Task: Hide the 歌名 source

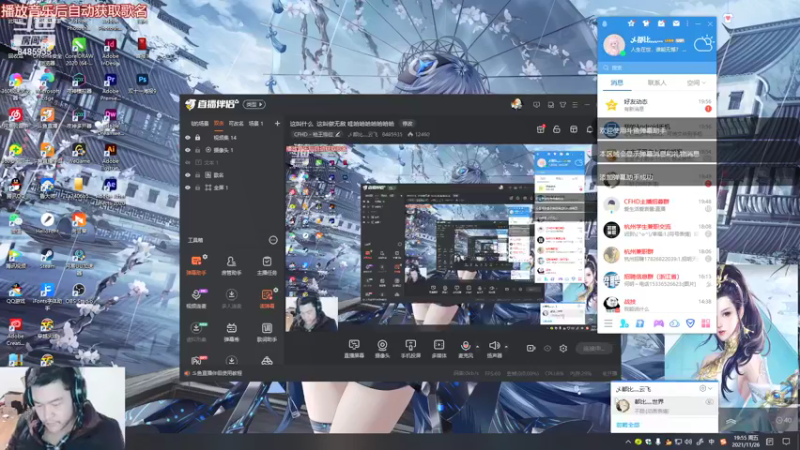Action: pos(188,175)
